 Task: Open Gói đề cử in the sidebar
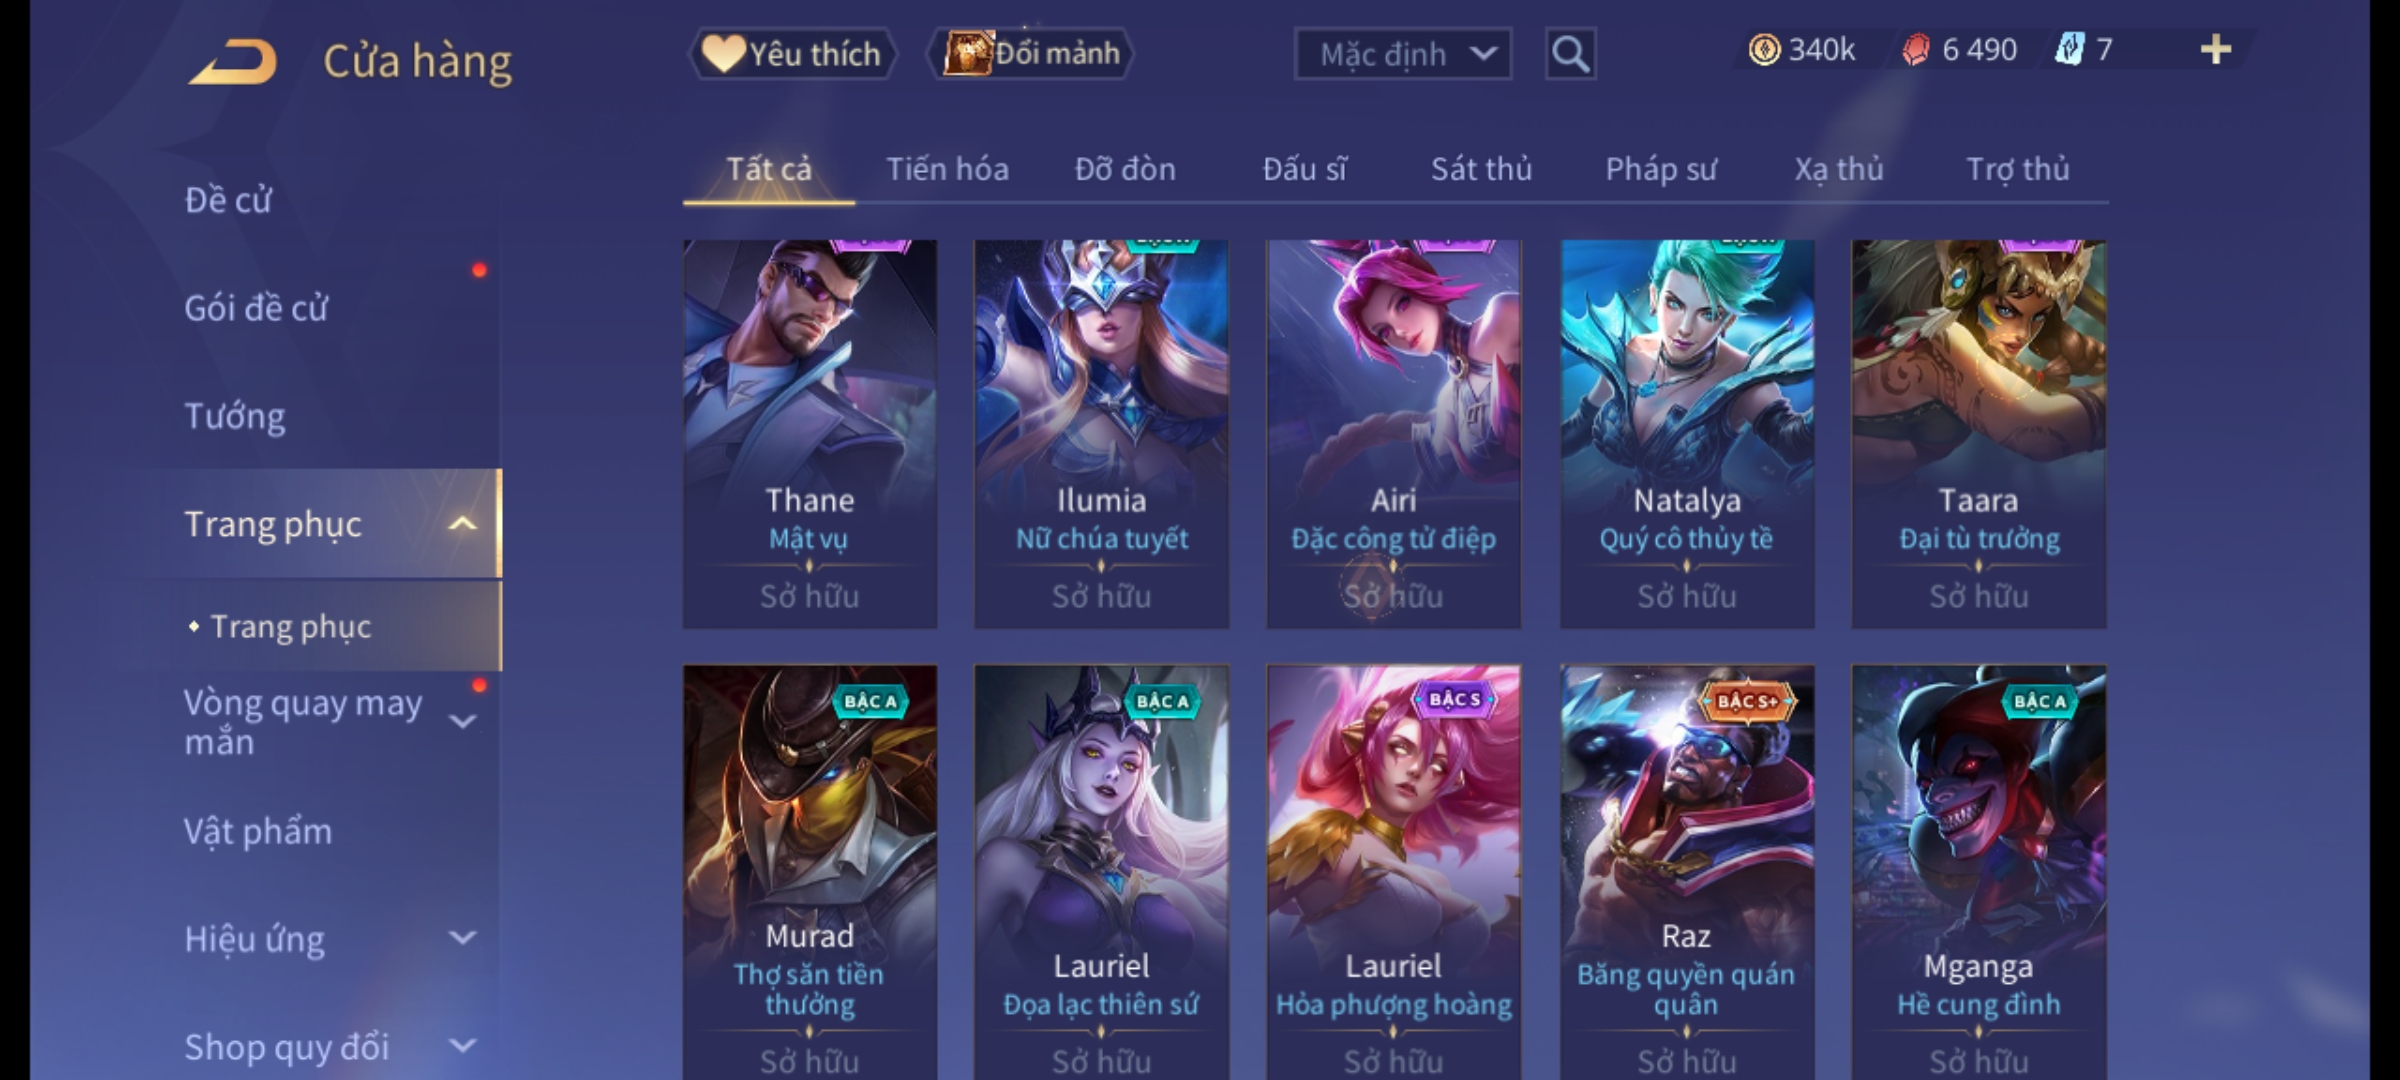coord(256,308)
